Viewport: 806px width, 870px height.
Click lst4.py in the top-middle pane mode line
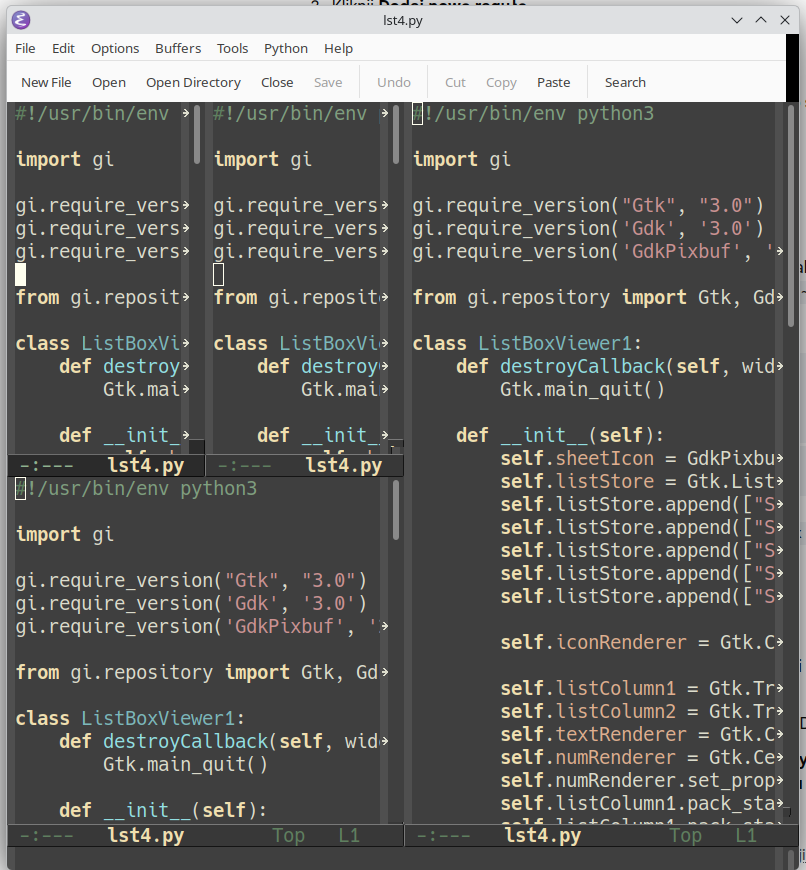[344, 466]
